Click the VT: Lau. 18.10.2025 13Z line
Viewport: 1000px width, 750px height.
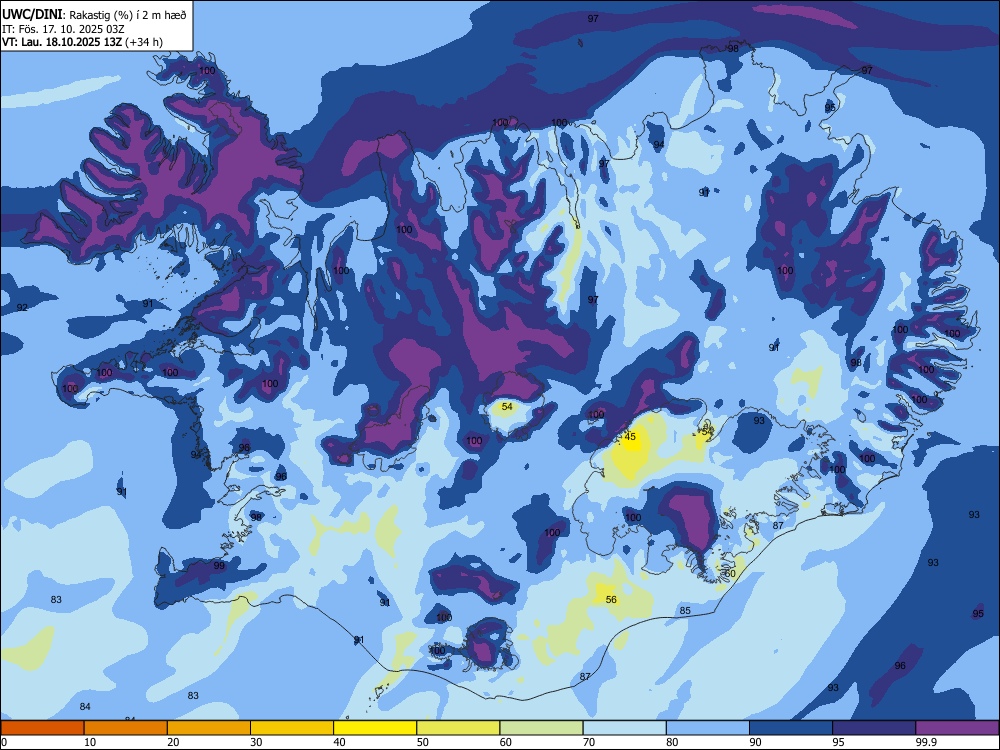point(82,42)
